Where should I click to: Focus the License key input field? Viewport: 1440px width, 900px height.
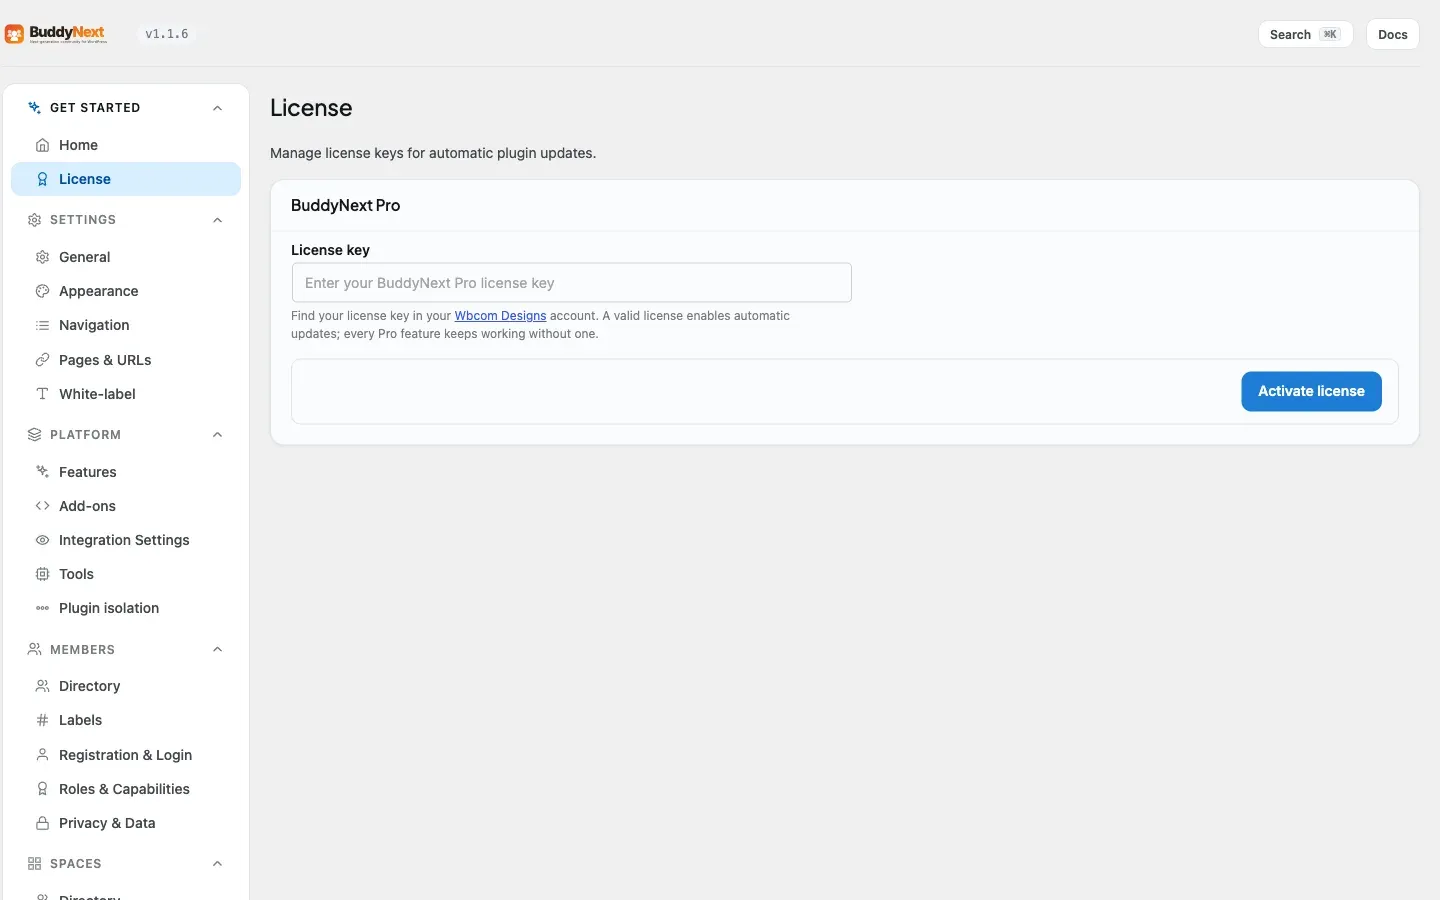571,283
